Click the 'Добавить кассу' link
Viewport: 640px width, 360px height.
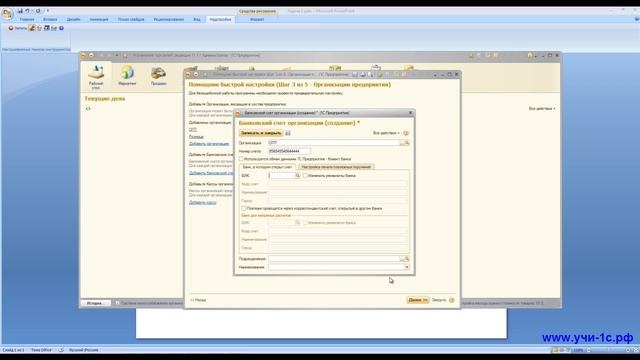(202, 202)
